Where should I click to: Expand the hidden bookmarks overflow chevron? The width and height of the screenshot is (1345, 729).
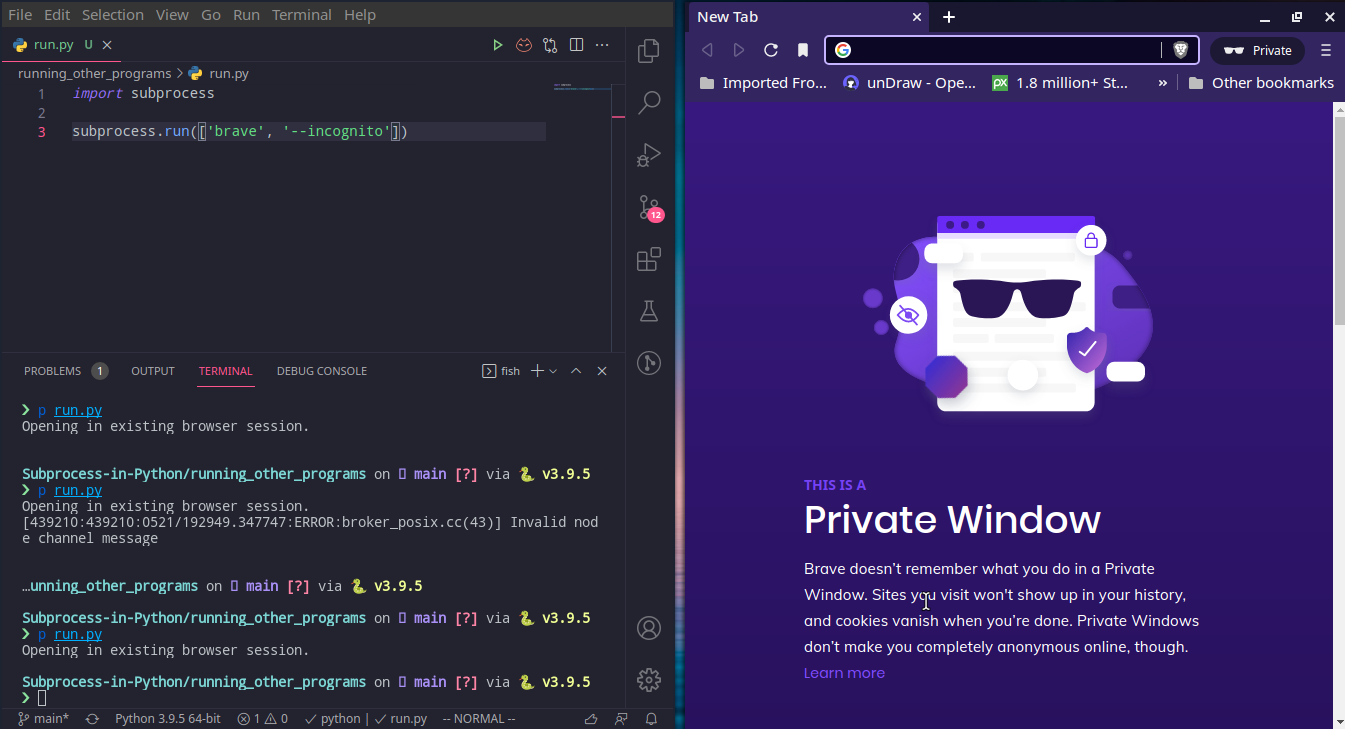pyautogui.click(x=1162, y=83)
